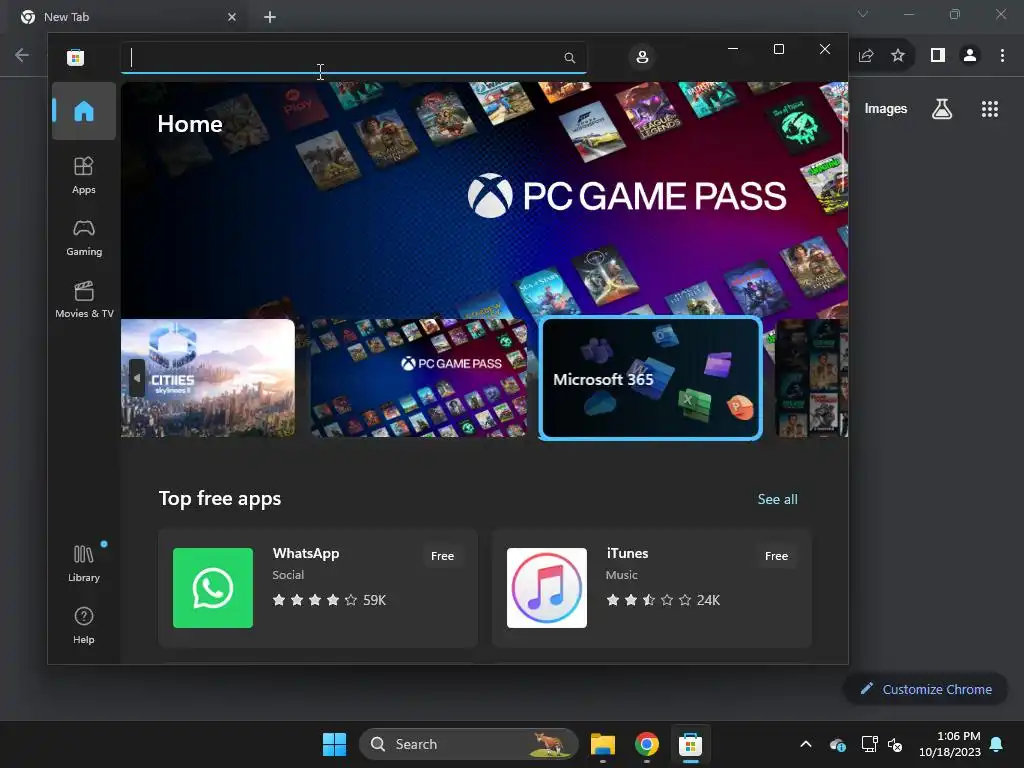Open the notifications bell in taskbar
The width and height of the screenshot is (1024, 768).
[x=997, y=744]
